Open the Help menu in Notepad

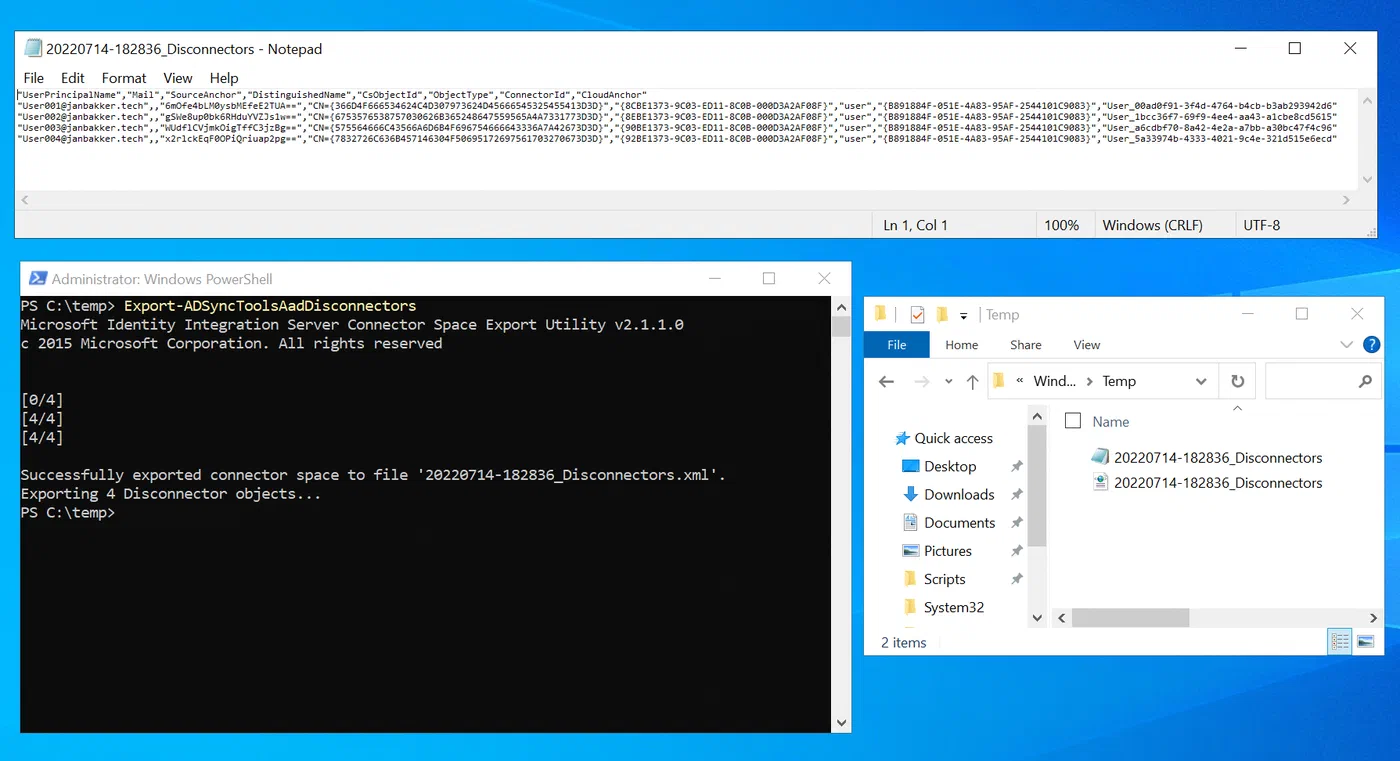pyautogui.click(x=224, y=78)
